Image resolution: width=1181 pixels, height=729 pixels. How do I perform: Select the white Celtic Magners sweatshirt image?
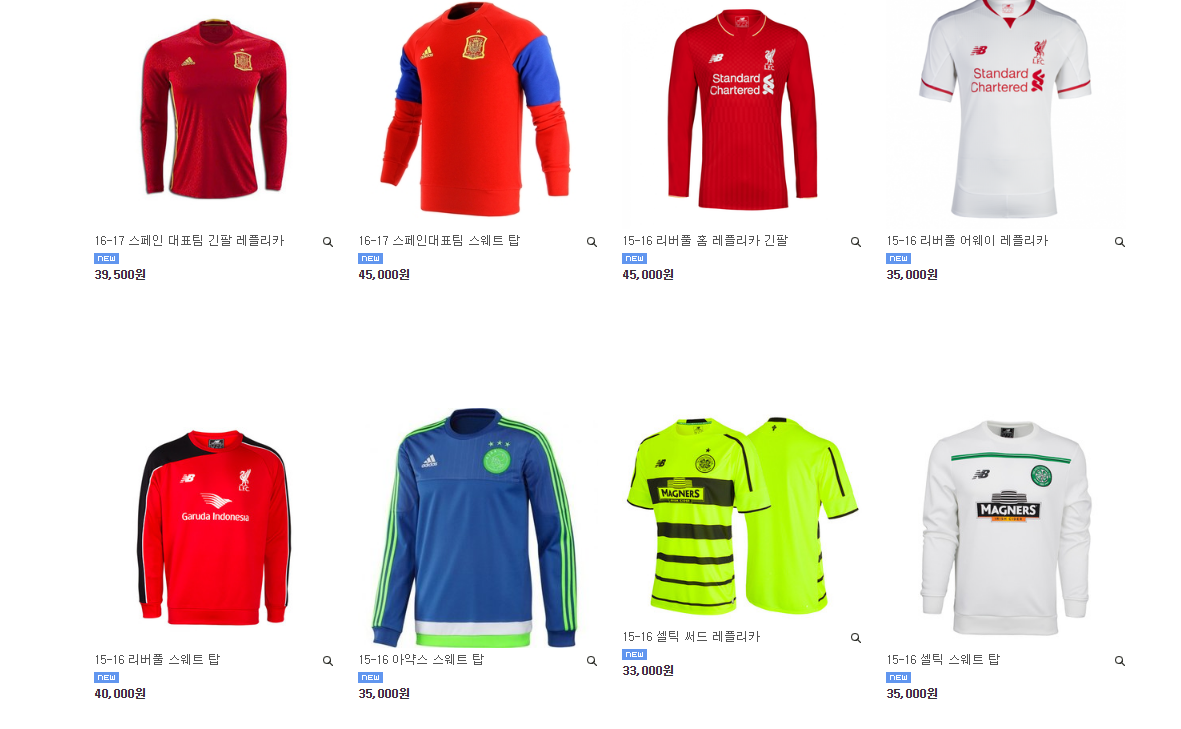(1006, 528)
